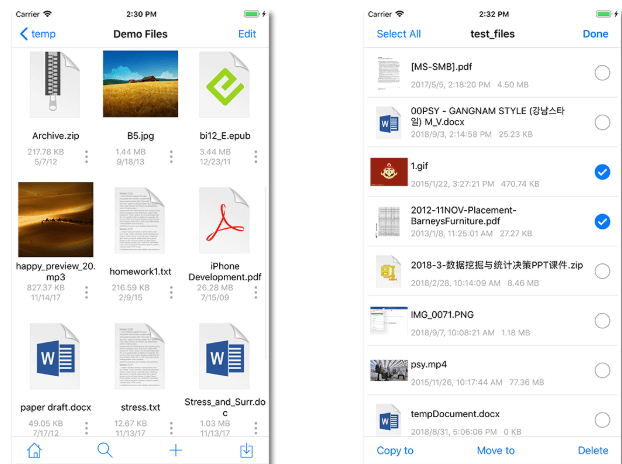Go back to temp folder
The image size is (622, 464).
coord(37,34)
